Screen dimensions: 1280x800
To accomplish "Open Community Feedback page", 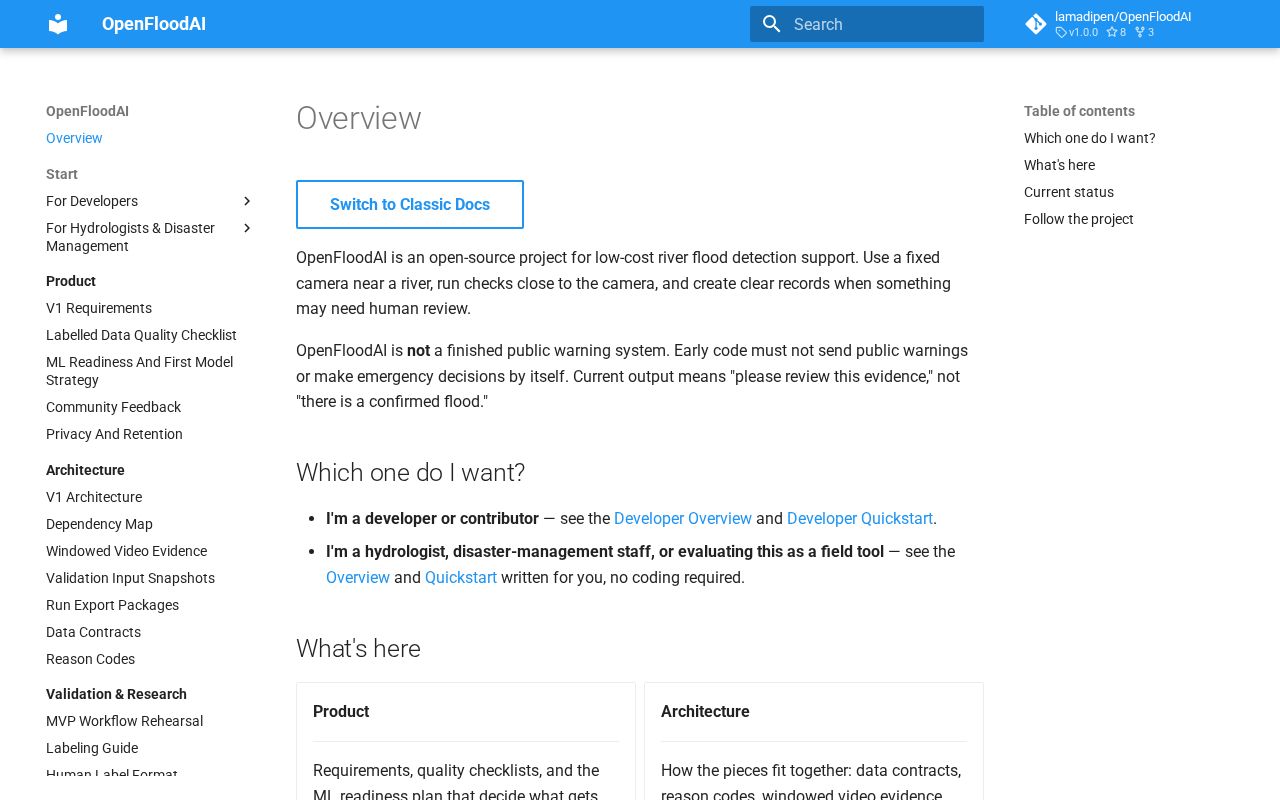I will pos(113,407).
